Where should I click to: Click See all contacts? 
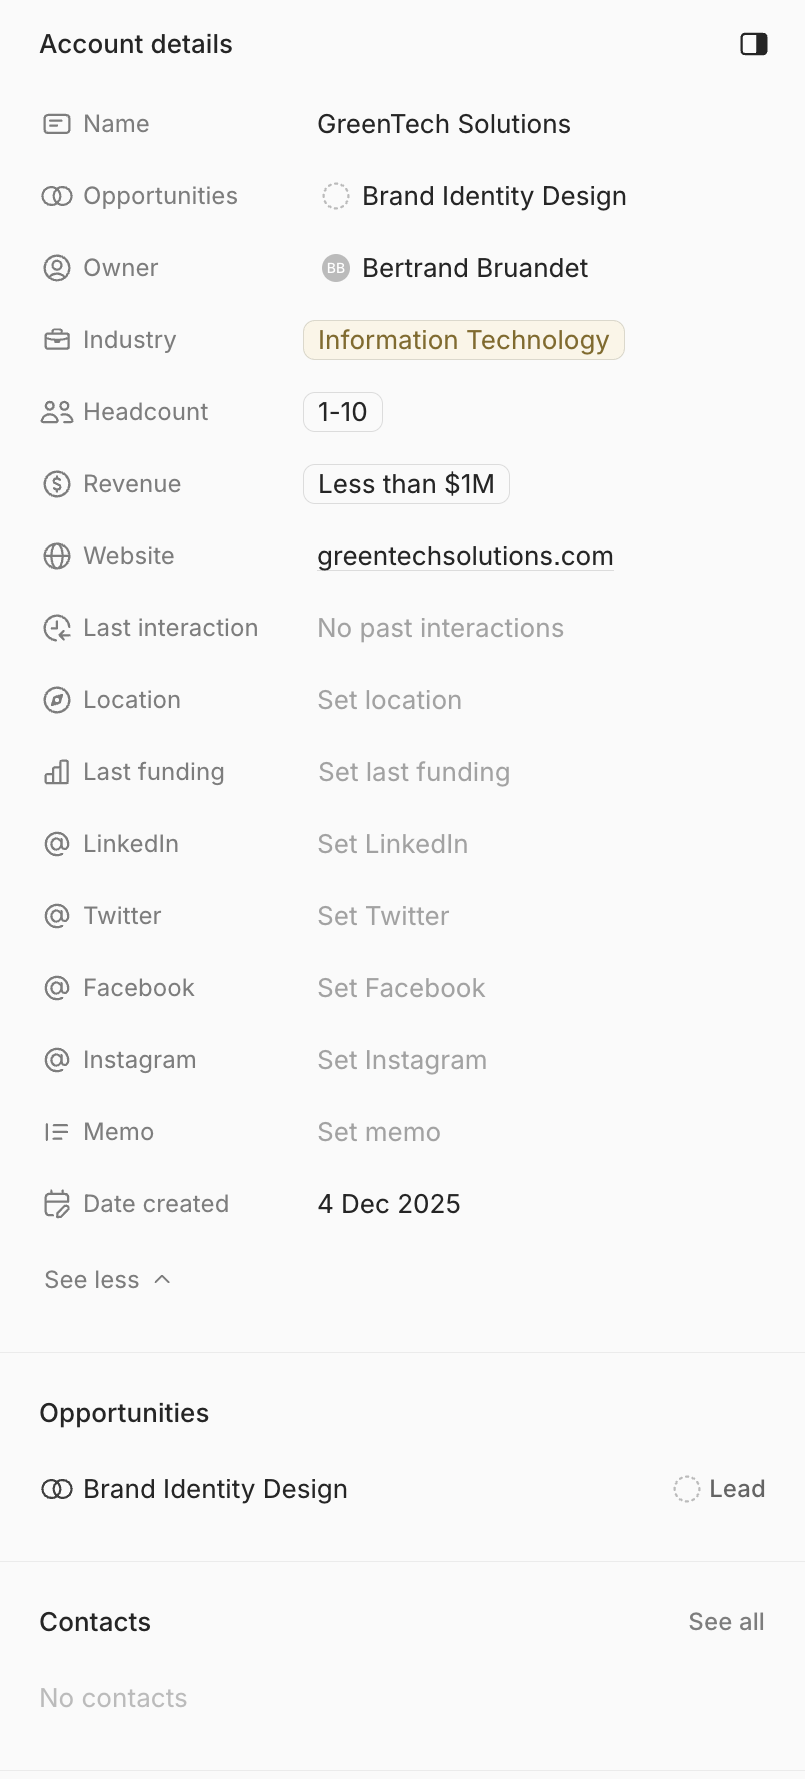tap(726, 1622)
